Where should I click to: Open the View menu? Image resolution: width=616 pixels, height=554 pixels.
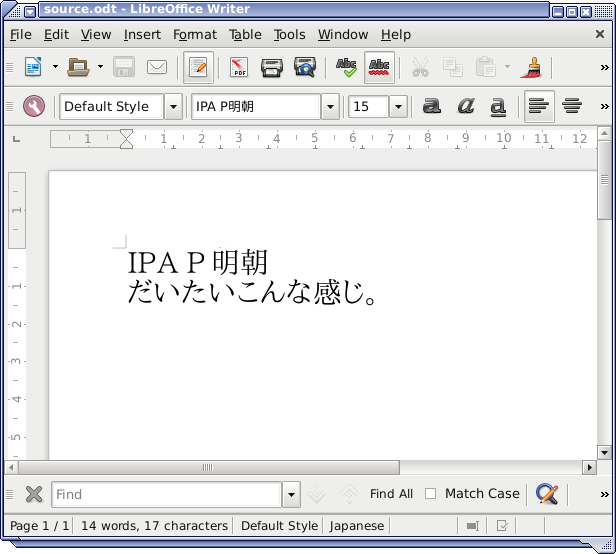[96, 35]
